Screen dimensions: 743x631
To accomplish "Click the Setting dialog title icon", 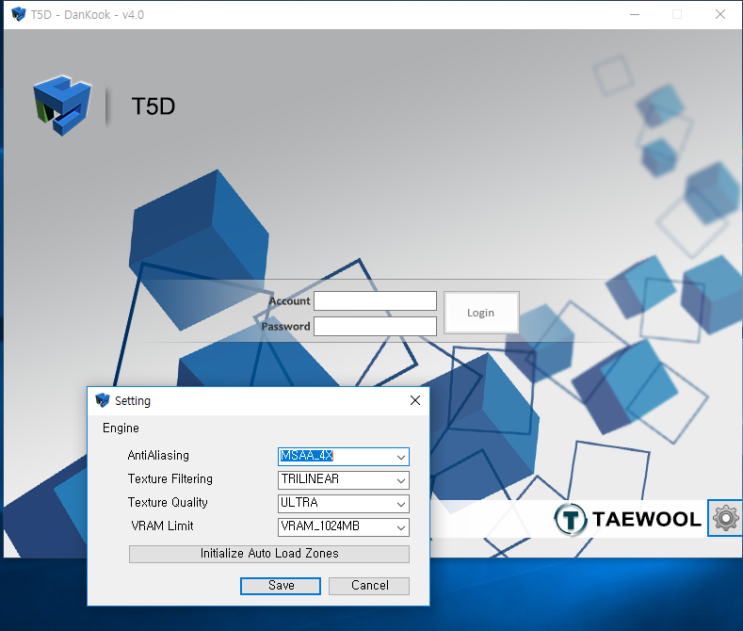I will pyautogui.click(x=102, y=400).
